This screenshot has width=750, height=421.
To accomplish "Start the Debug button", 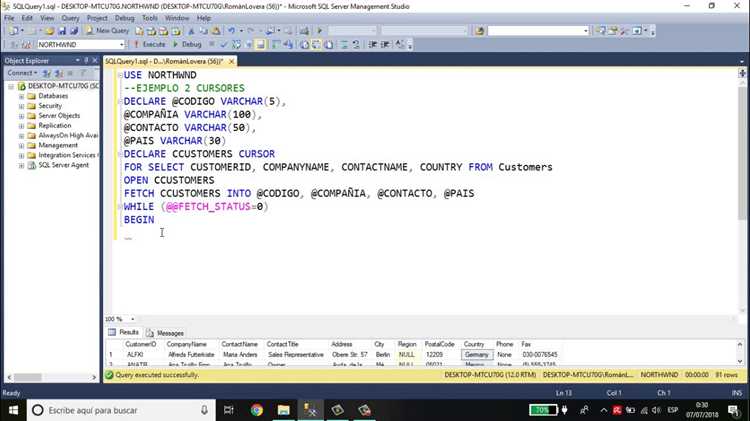I will [x=187, y=44].
